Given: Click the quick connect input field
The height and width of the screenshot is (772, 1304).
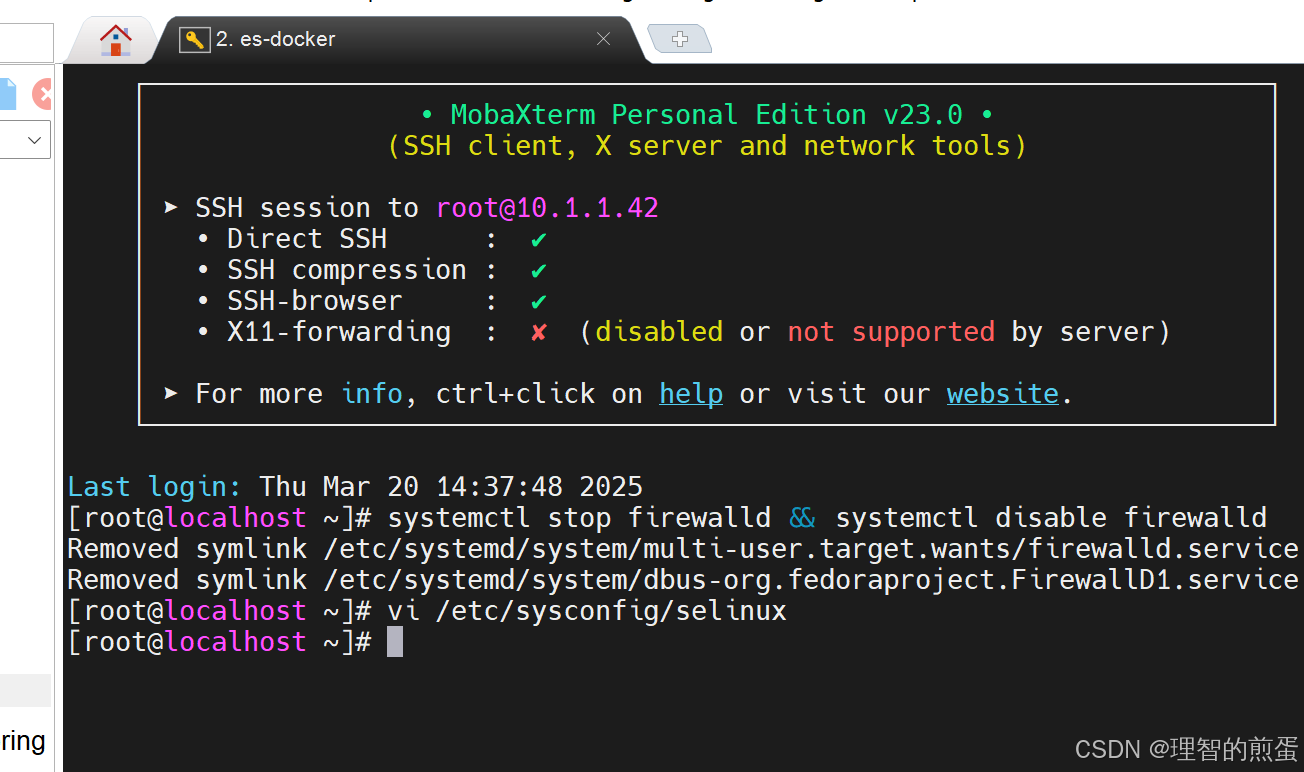Looking at the screenshot, I should 26,43.
